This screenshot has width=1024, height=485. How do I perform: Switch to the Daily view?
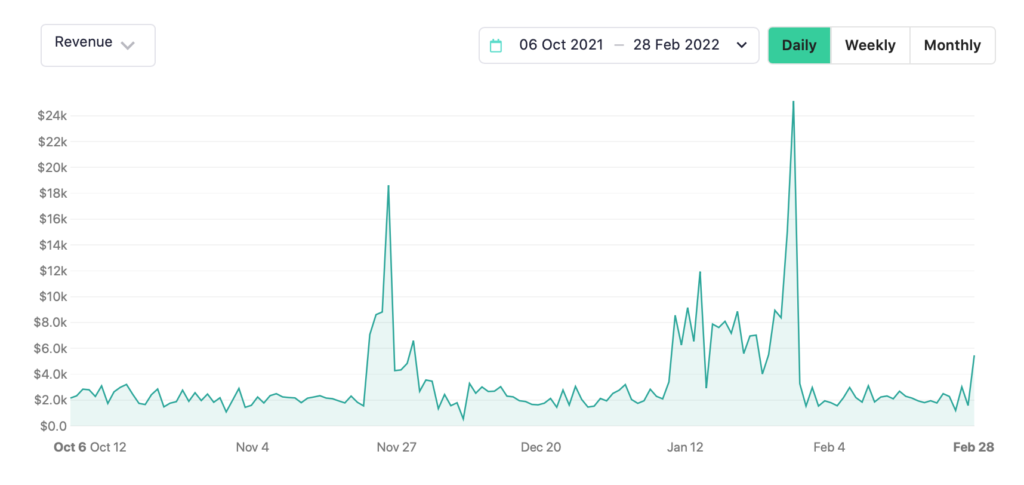[799, 45]
